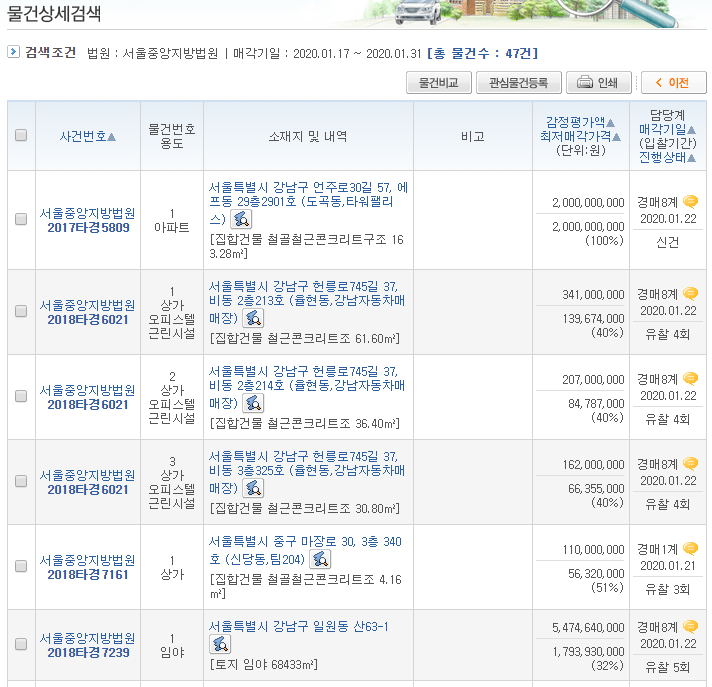Open address link 강남구 일원동 산63-1
712x687 pixels.
click(298, 627)
